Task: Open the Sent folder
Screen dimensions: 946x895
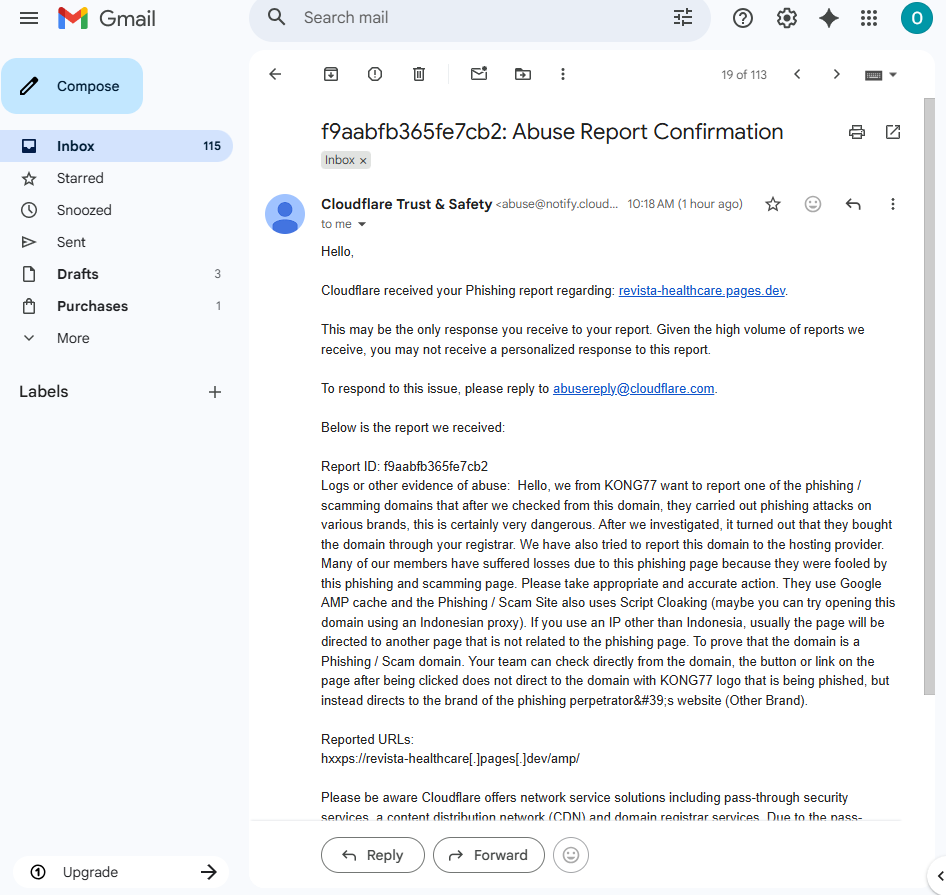Action: tap(116, 243)
